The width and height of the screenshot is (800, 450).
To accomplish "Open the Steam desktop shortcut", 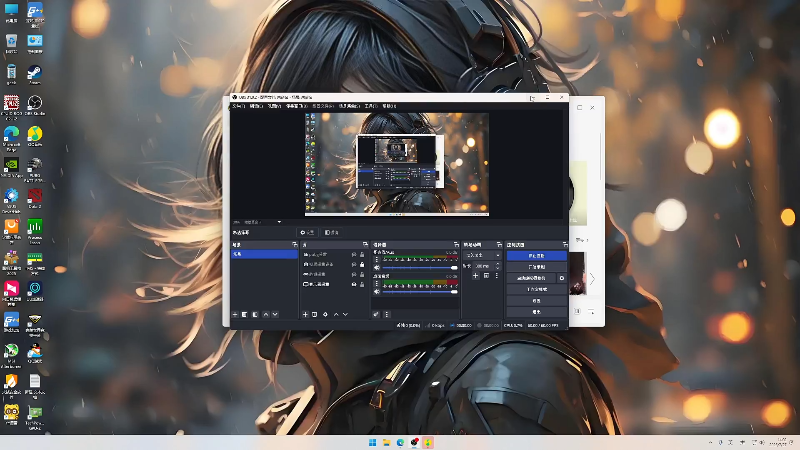I will [35, 74].
